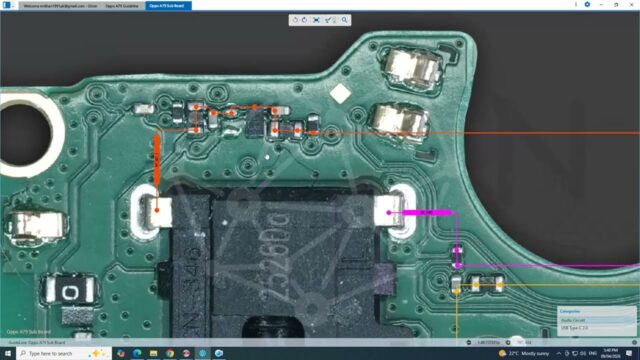Viewport: 640px width, 360px height.
Task: Click the red round app icon in taskbar
Action: [x=186, y=353]
